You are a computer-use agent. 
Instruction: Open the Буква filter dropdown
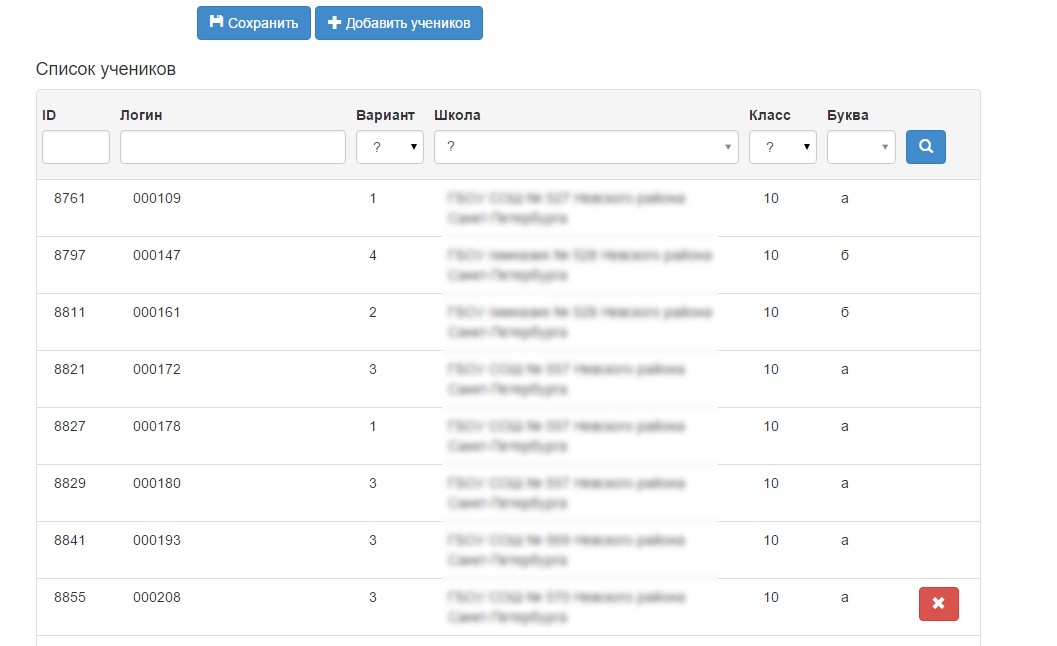click(x=861, y=147)
